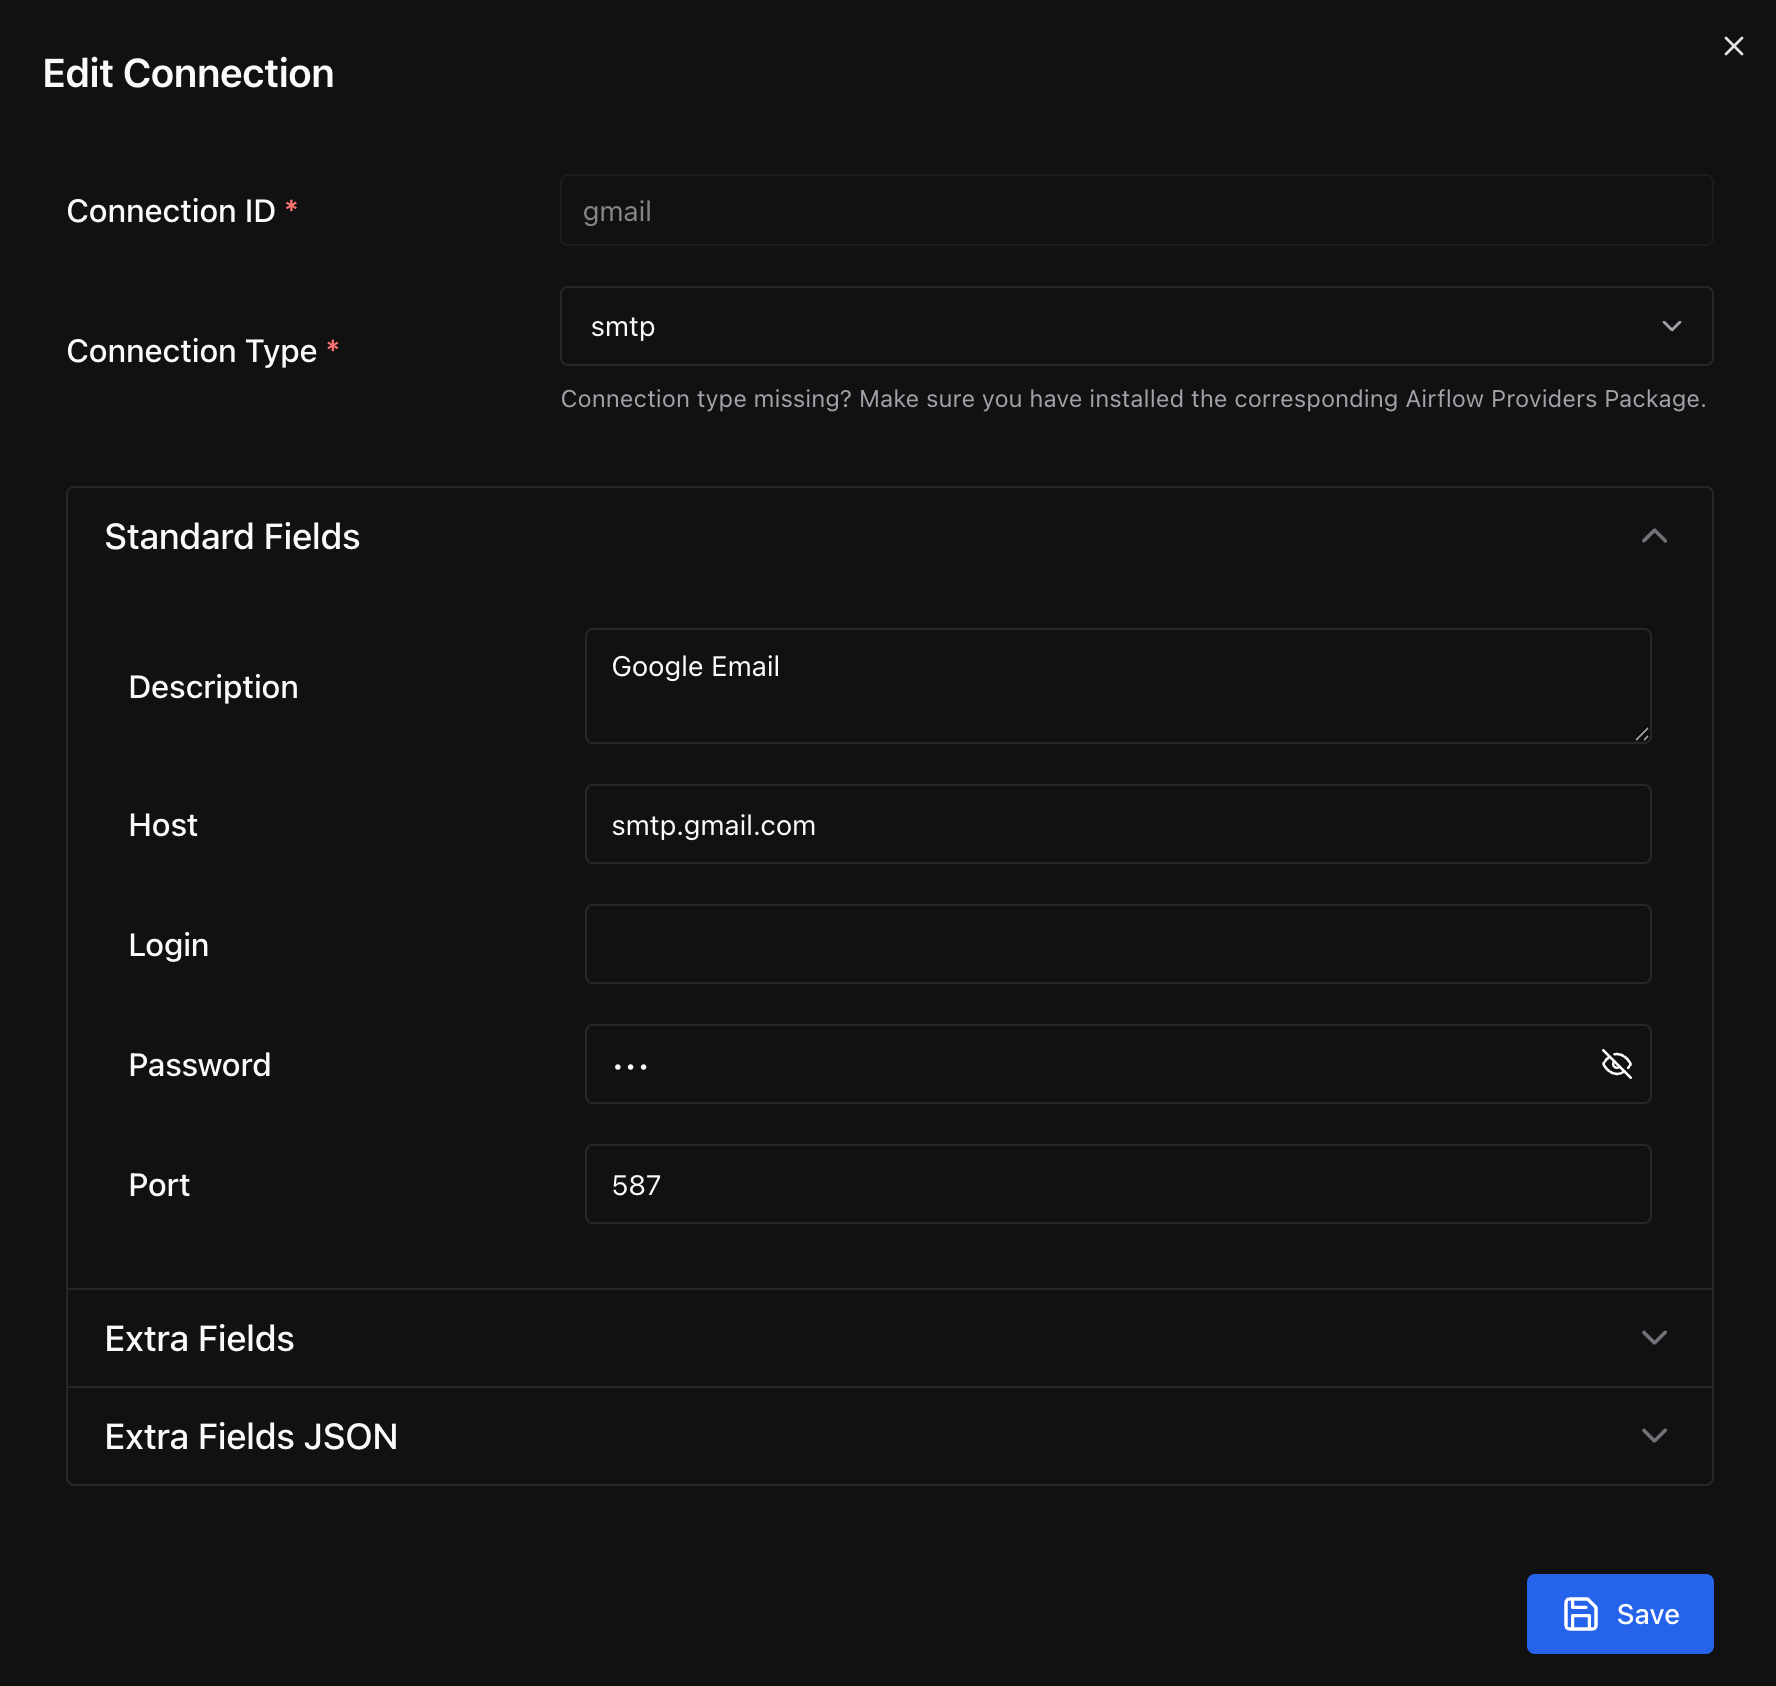
Task: Click the Connection ID label
Action: (171, 211)
